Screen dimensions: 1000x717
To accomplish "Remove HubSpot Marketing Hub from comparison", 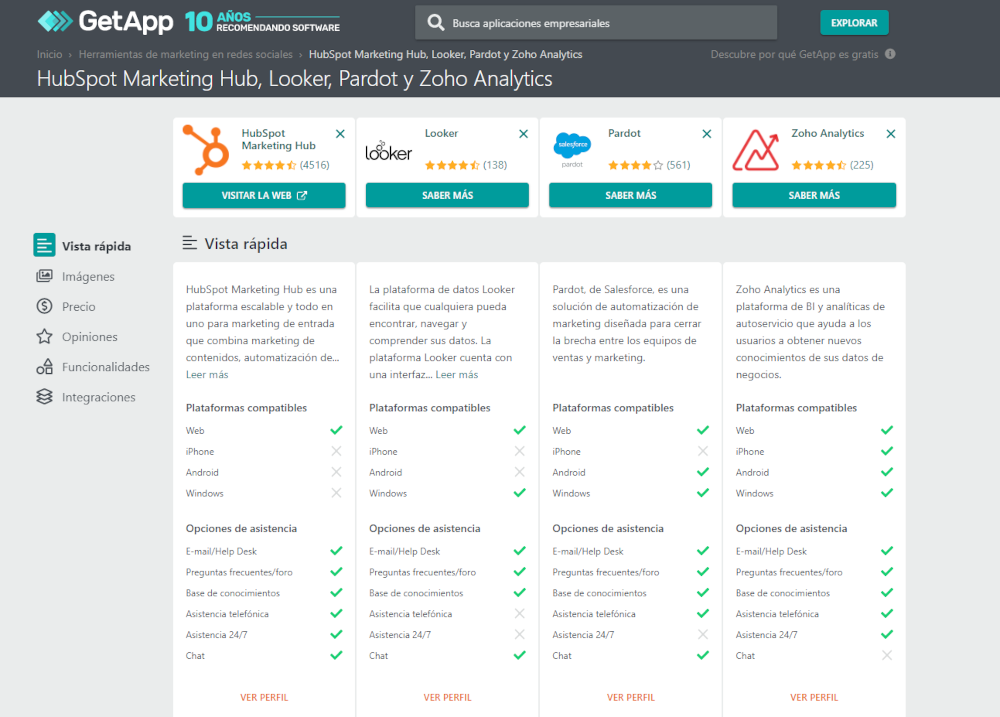I will click(340, 134).
